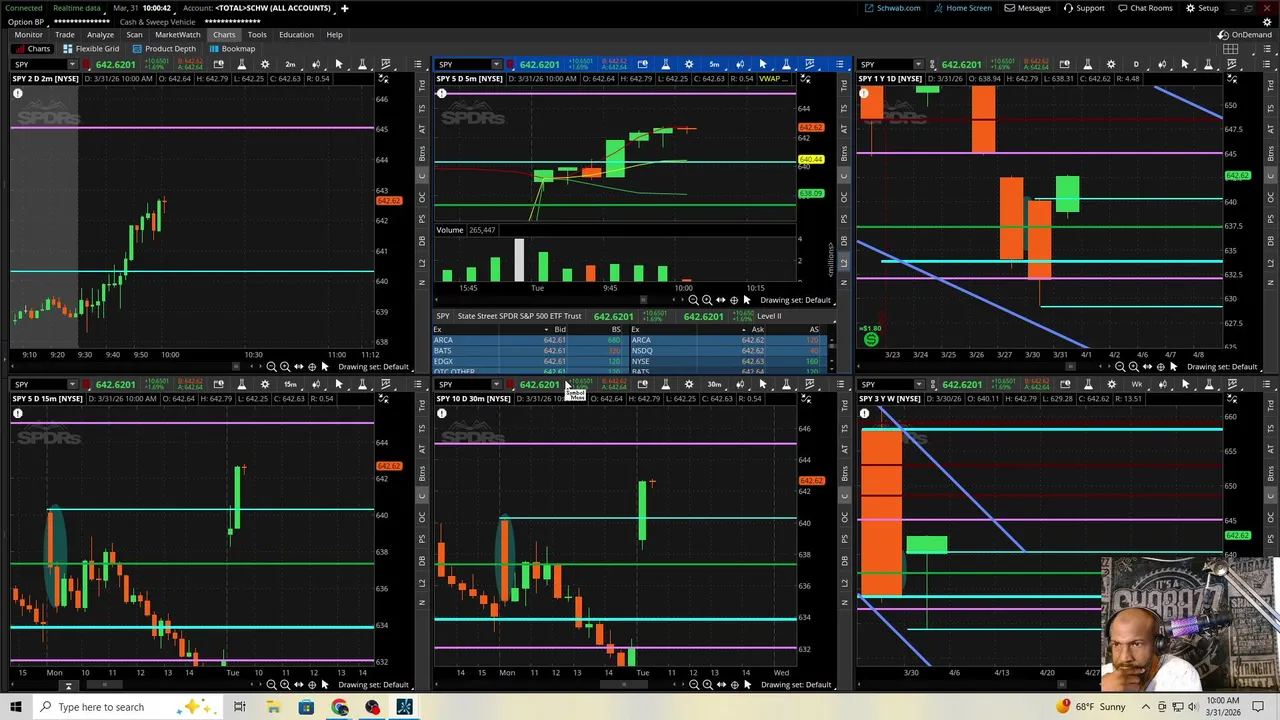This screenshot has height=720, width=1280.
Task: Toggle Trd side panel on 2m chart
Action: (x=422, y=86)
